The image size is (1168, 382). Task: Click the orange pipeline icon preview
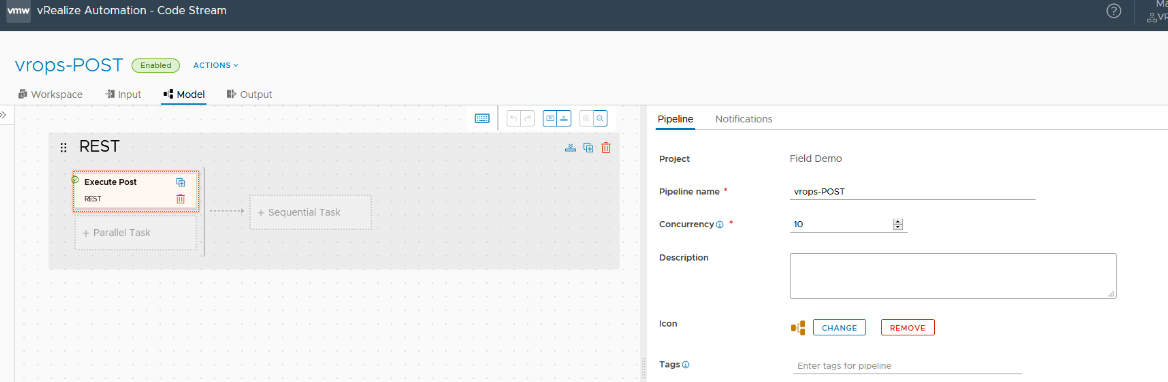798,328
